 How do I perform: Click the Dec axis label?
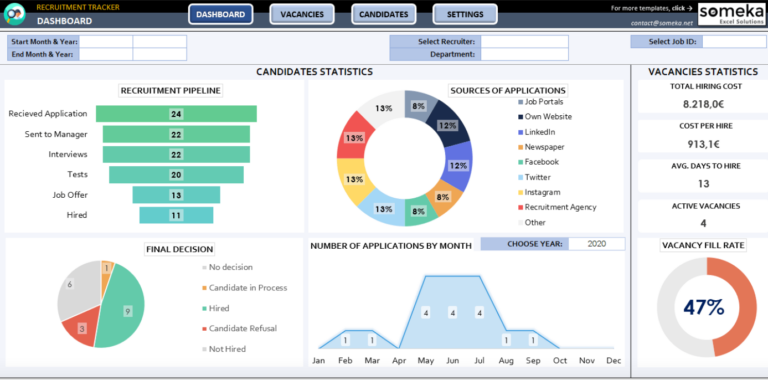coord(613,361)
